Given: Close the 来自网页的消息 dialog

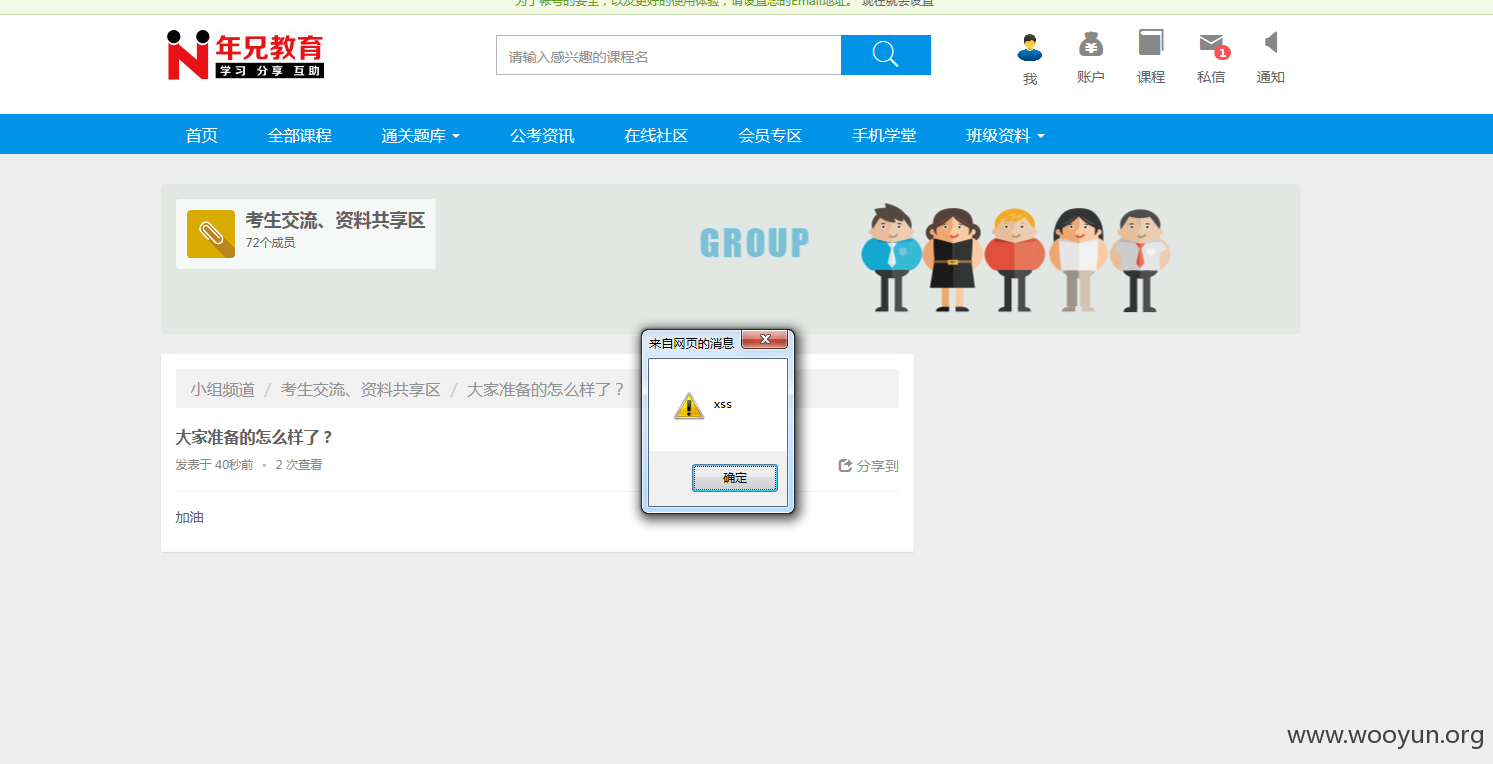Looking at the screenshot, I should click(765, 340).
